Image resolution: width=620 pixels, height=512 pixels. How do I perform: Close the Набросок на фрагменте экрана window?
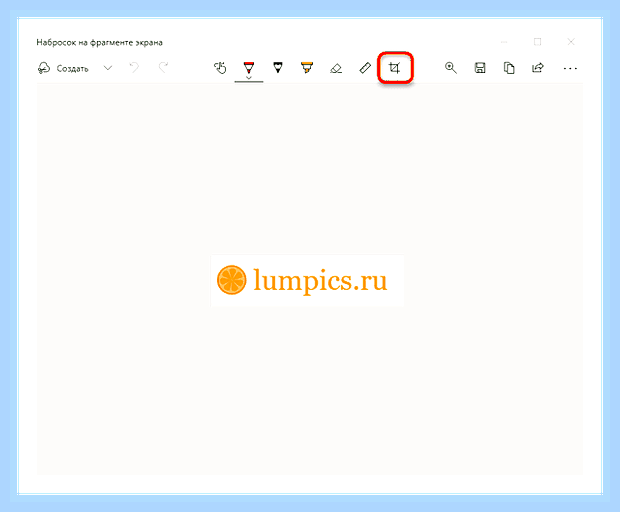click(571, 42)
